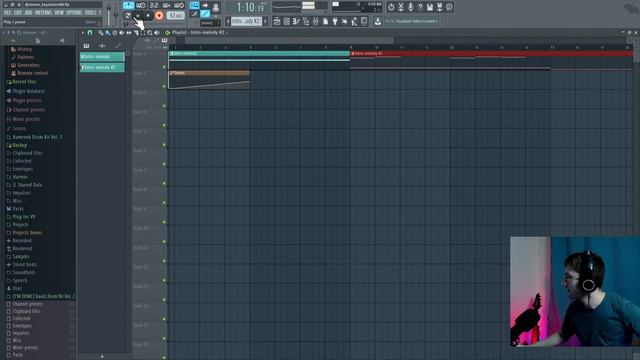Image resolution: width=640 pixels, height=360 pixels.
Task: Open the File menu
Action: [x=7, y=13]
